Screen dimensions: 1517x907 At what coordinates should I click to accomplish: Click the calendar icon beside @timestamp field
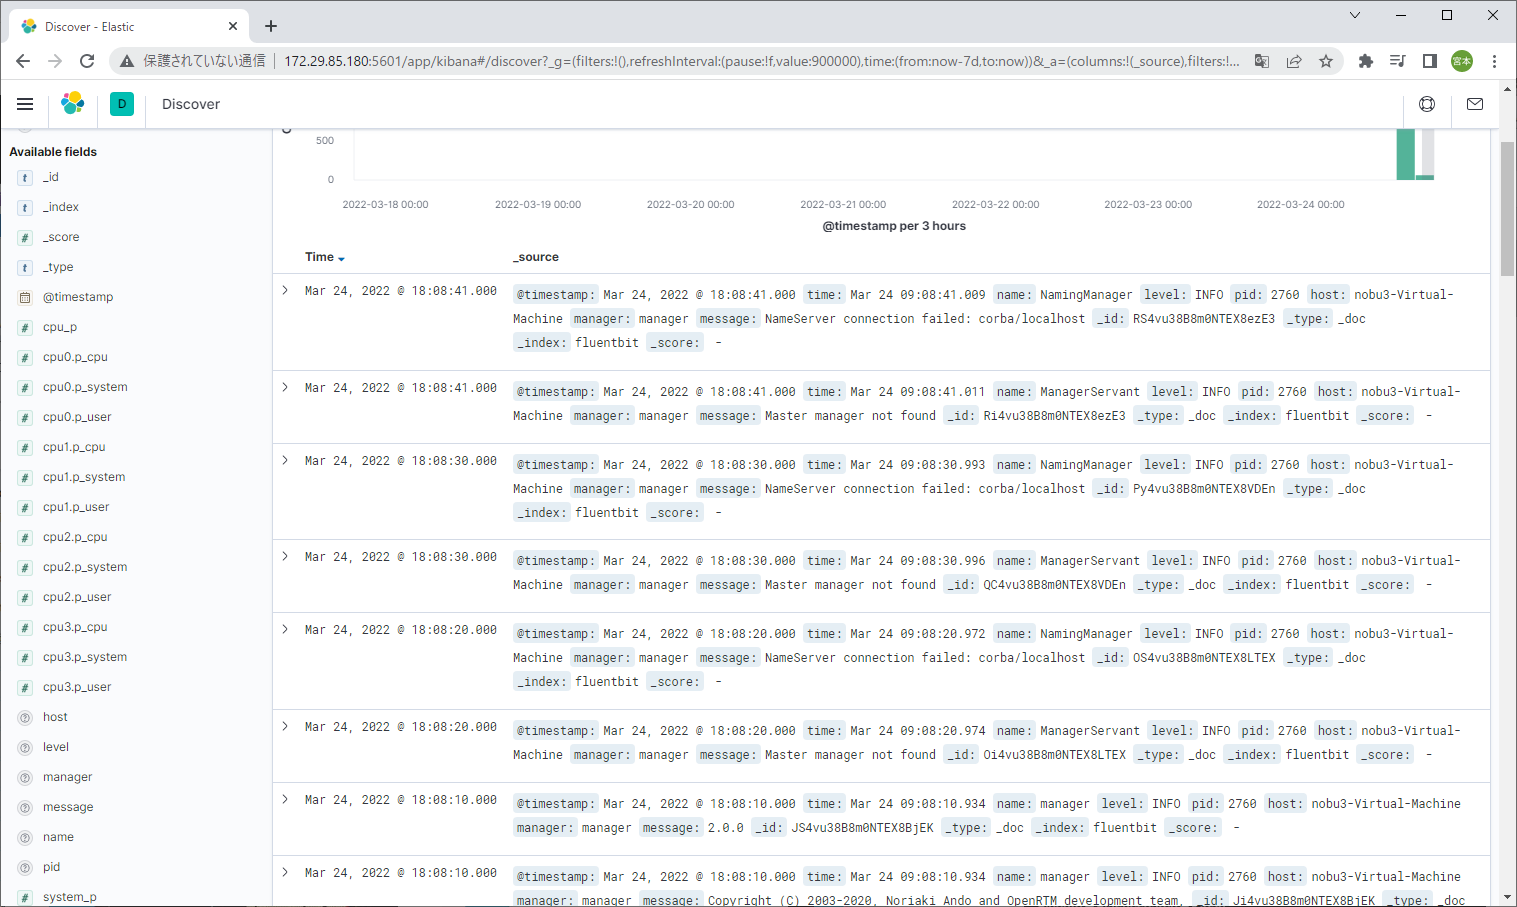click(25, 297)
